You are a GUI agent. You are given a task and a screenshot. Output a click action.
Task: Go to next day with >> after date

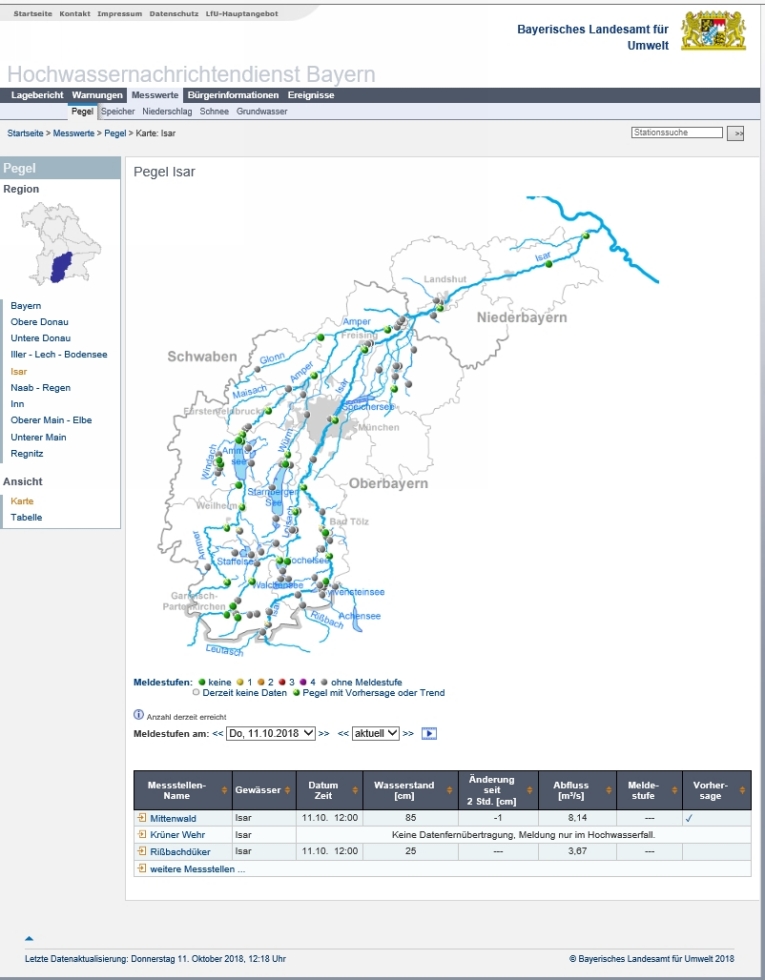[x=324, y=734]
